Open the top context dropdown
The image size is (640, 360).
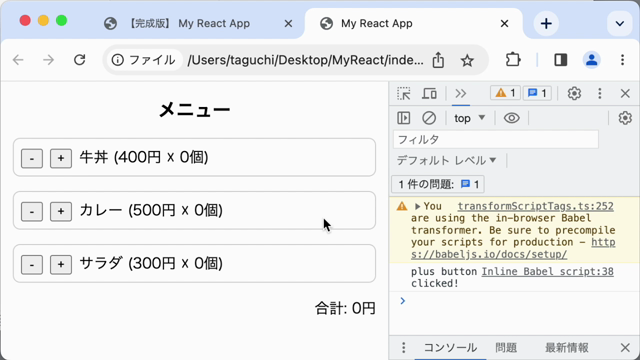click(469, 118)
